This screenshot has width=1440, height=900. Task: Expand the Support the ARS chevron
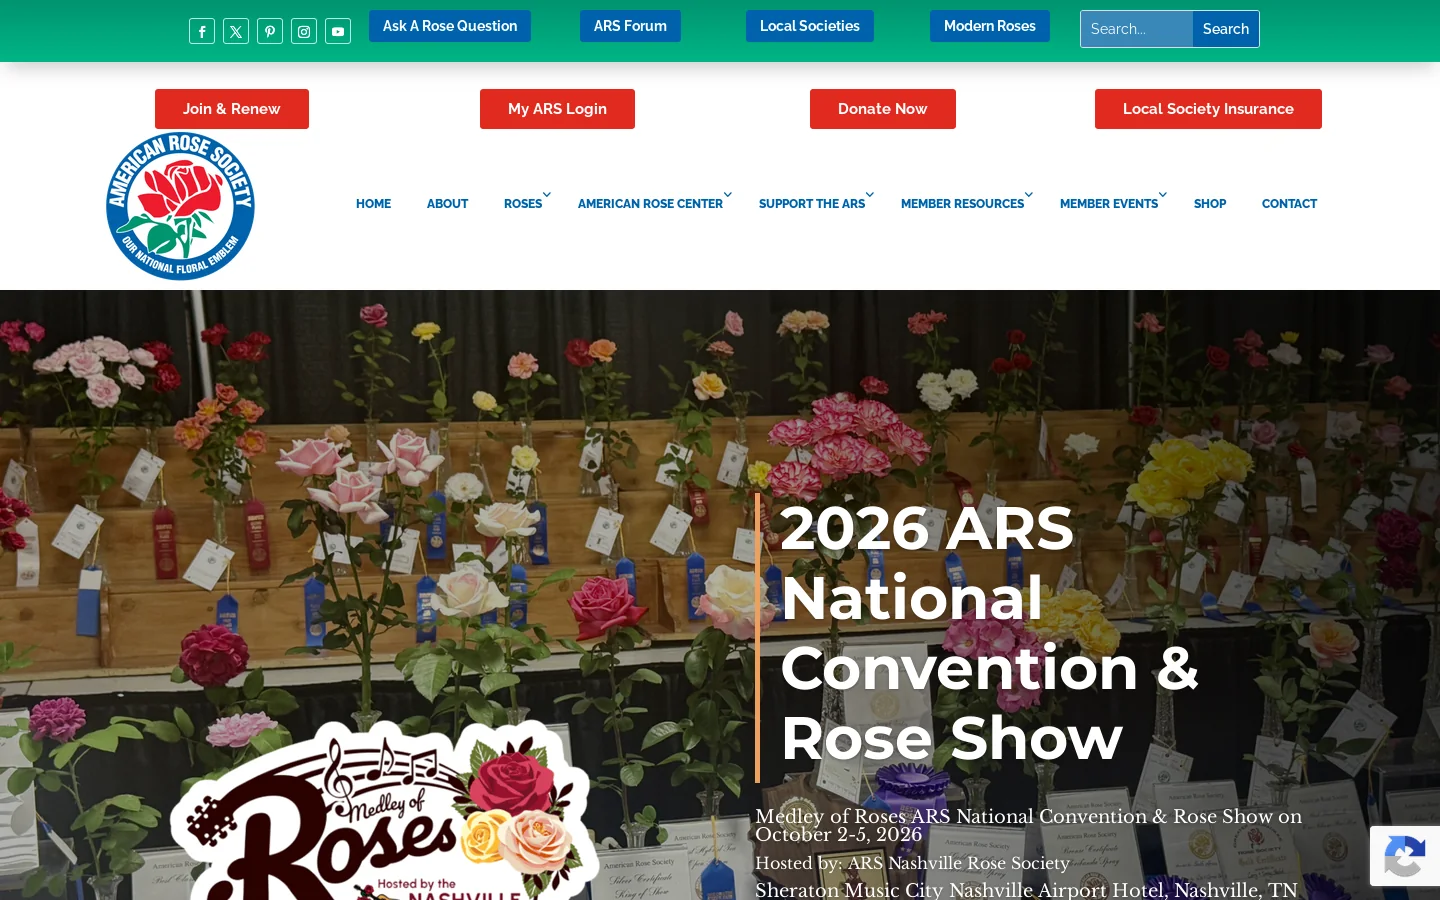point(870,195)
